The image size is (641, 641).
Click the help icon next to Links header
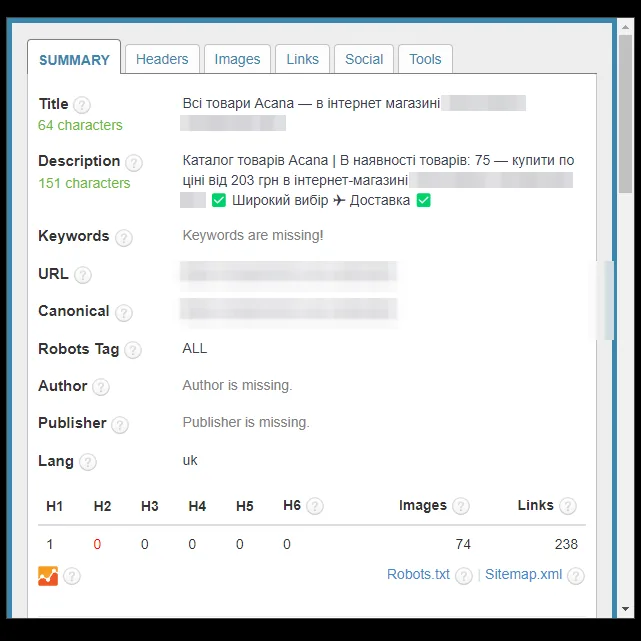[568, 506]
